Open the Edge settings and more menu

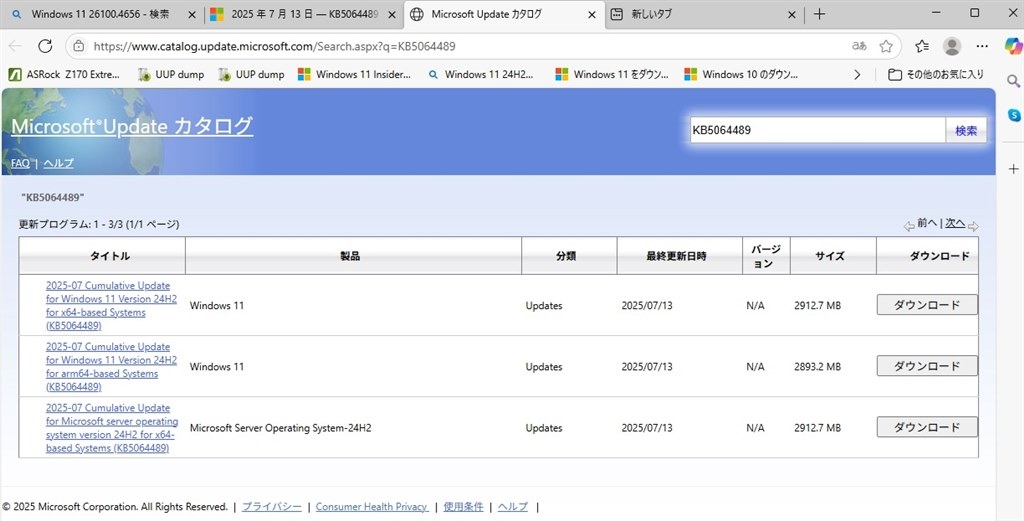[982, 46]
